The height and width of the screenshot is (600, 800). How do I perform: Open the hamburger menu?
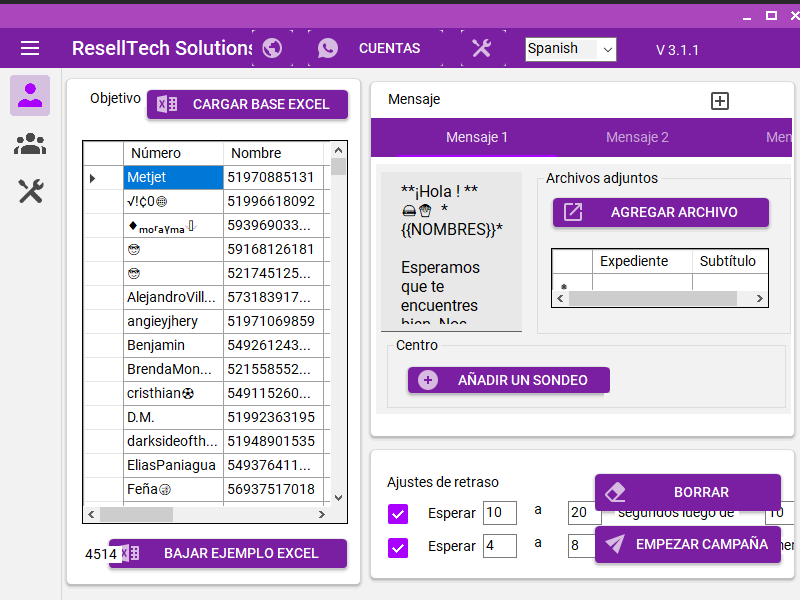click(x=30, y=48)
